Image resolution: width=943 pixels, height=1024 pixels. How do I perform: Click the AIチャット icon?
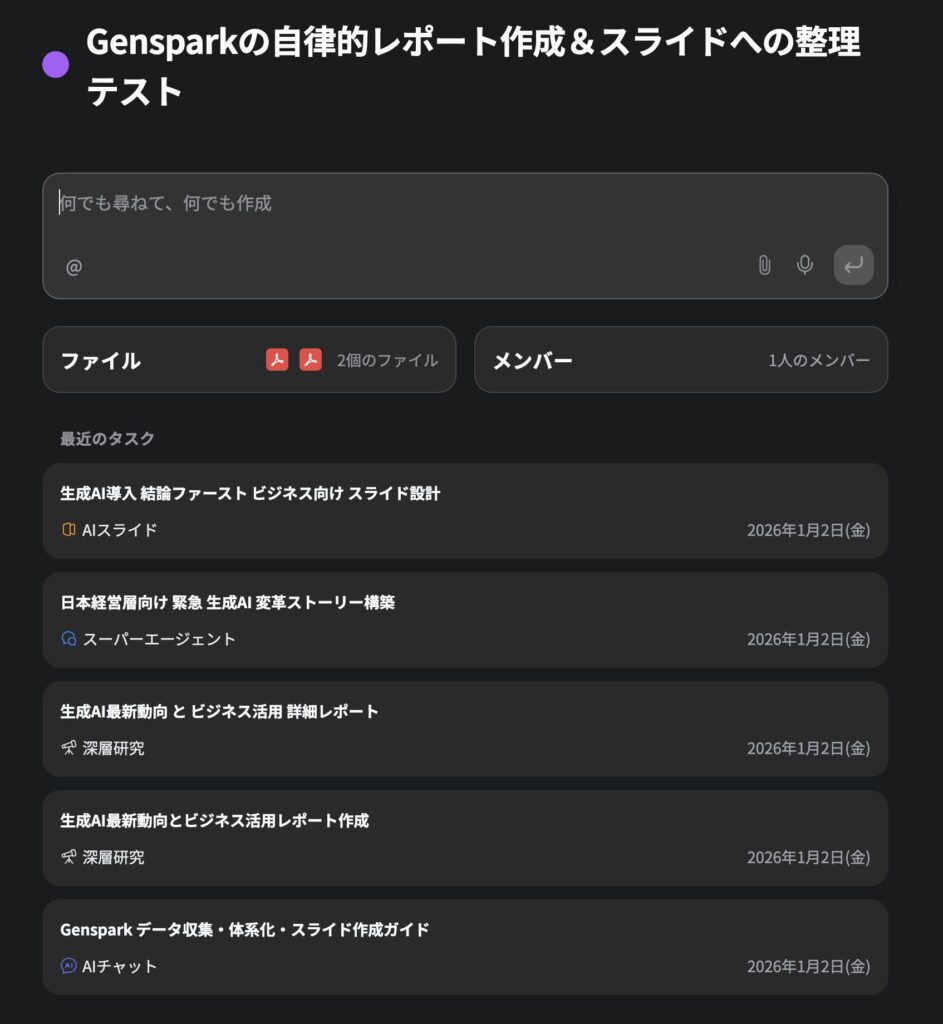(x=69, y=966)
